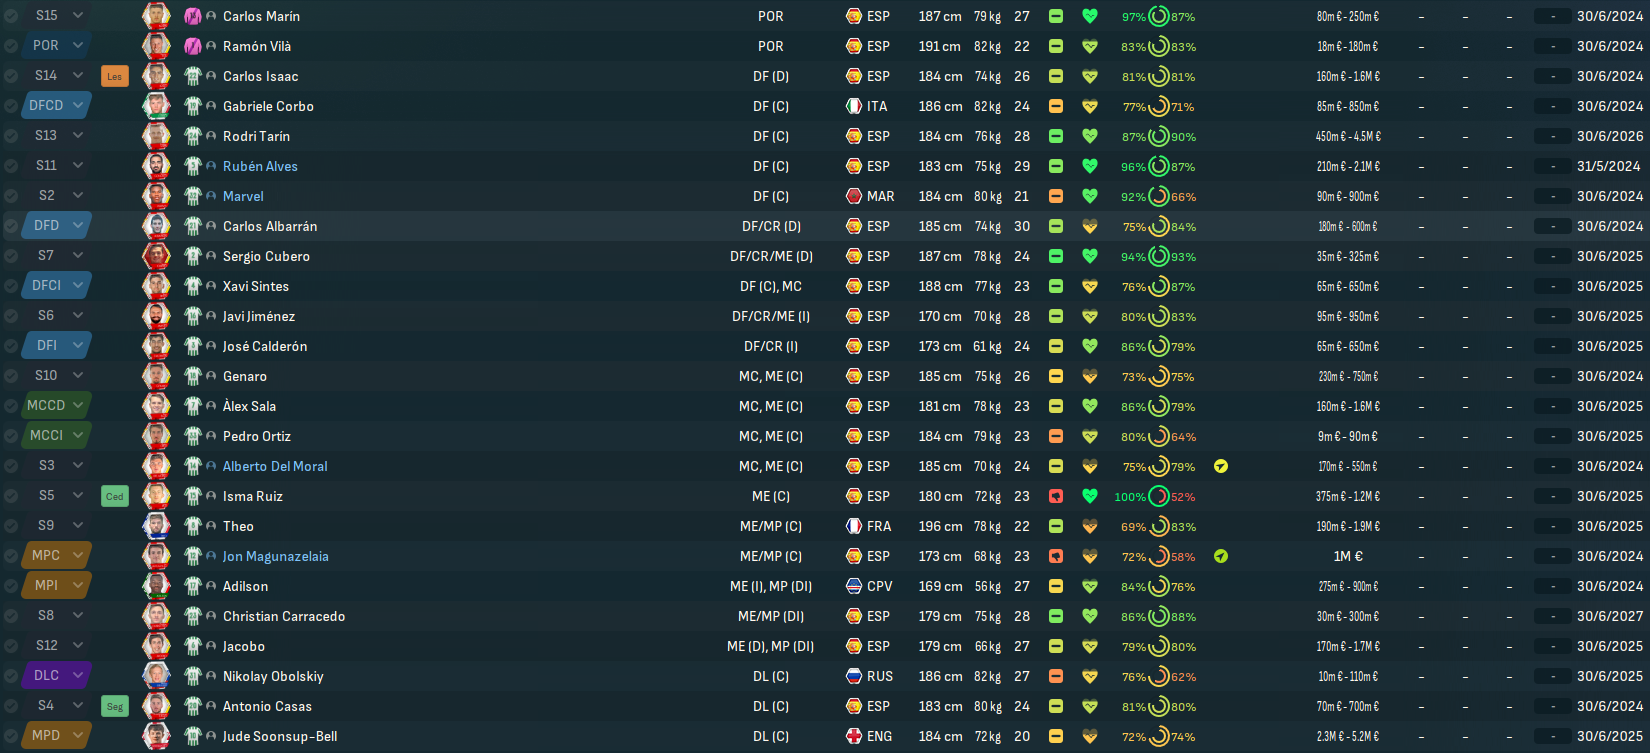
Task: Click Nikolay Obolskiy's face thumbnail
Action: pos(156,676)
